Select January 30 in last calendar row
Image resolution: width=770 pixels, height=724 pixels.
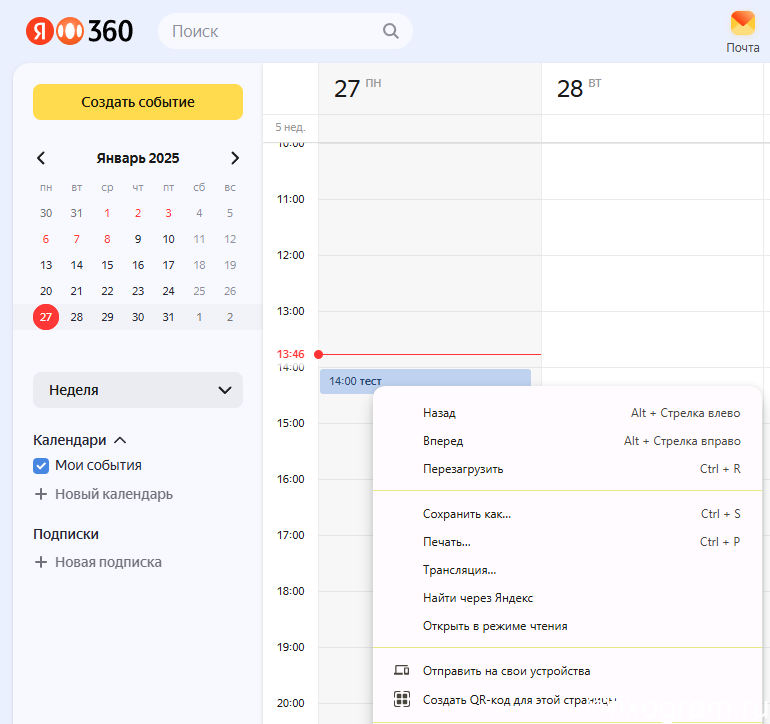pyautogui.click(x=138, y=317)
